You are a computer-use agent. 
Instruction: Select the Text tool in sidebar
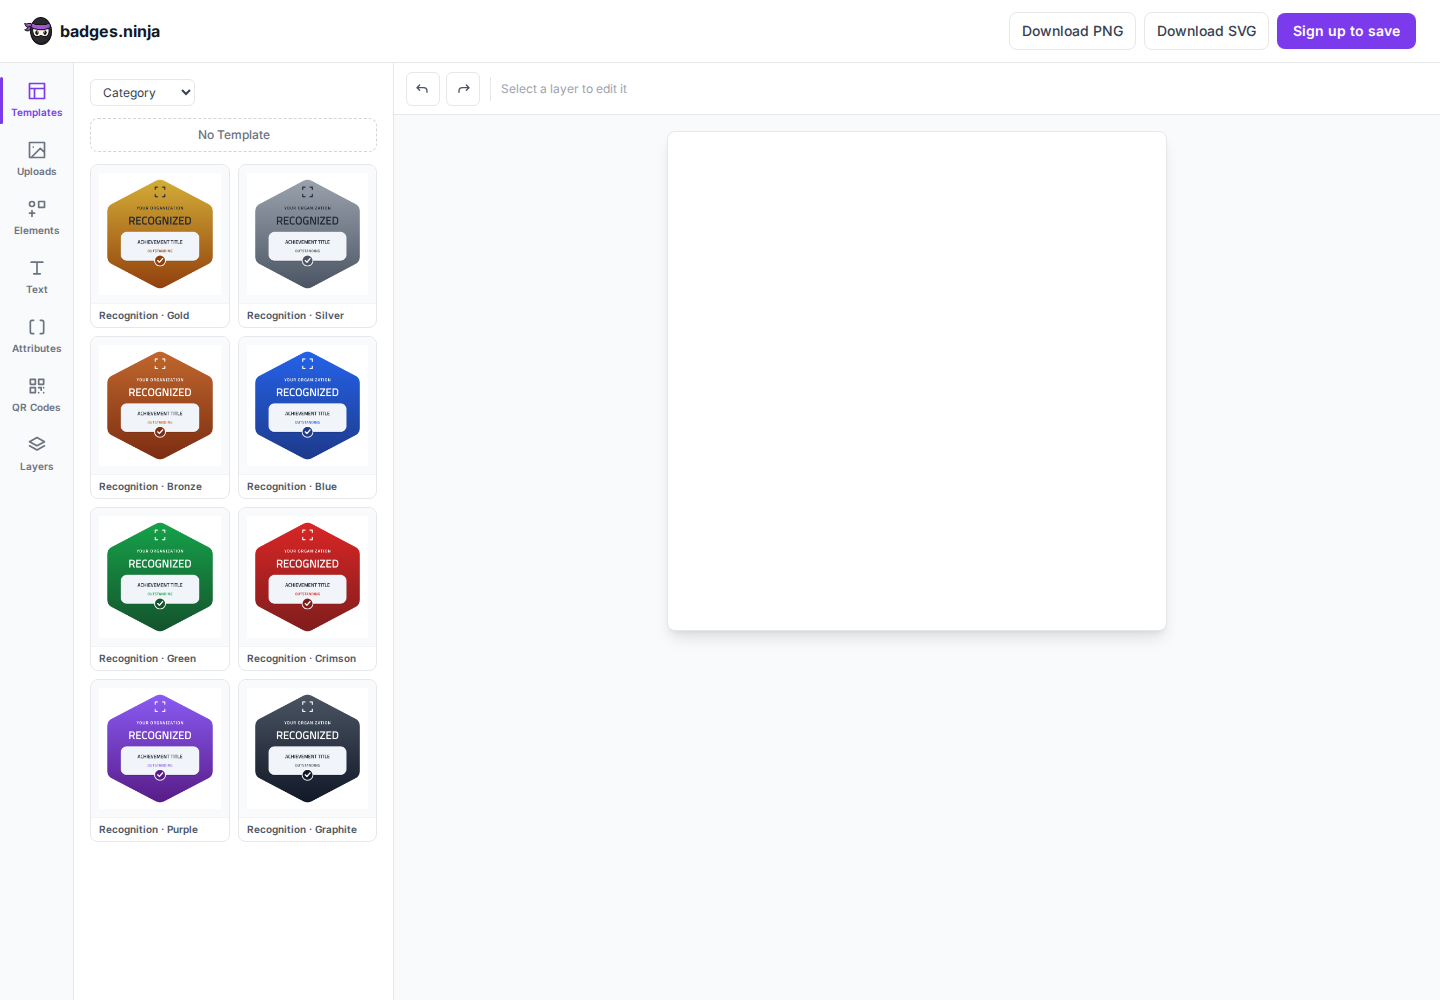[x=37, y=277]
